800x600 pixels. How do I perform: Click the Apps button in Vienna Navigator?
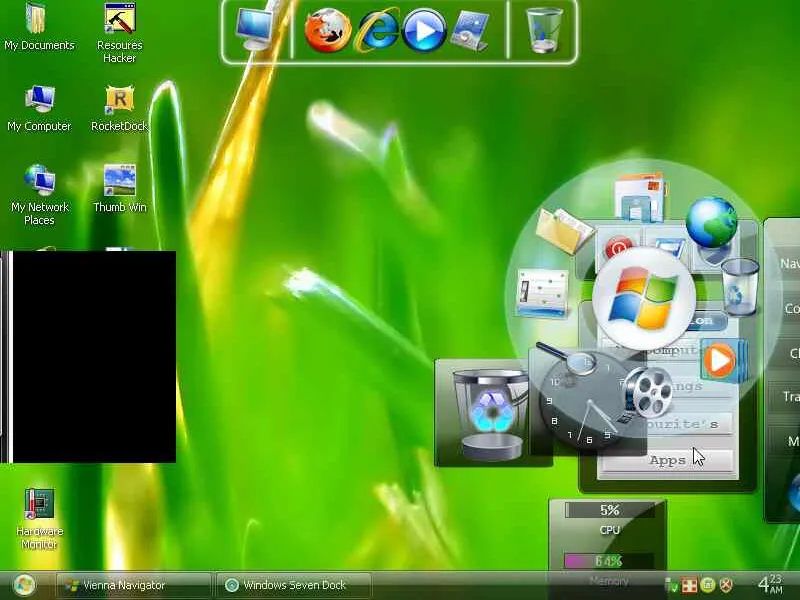coord(668,460)
